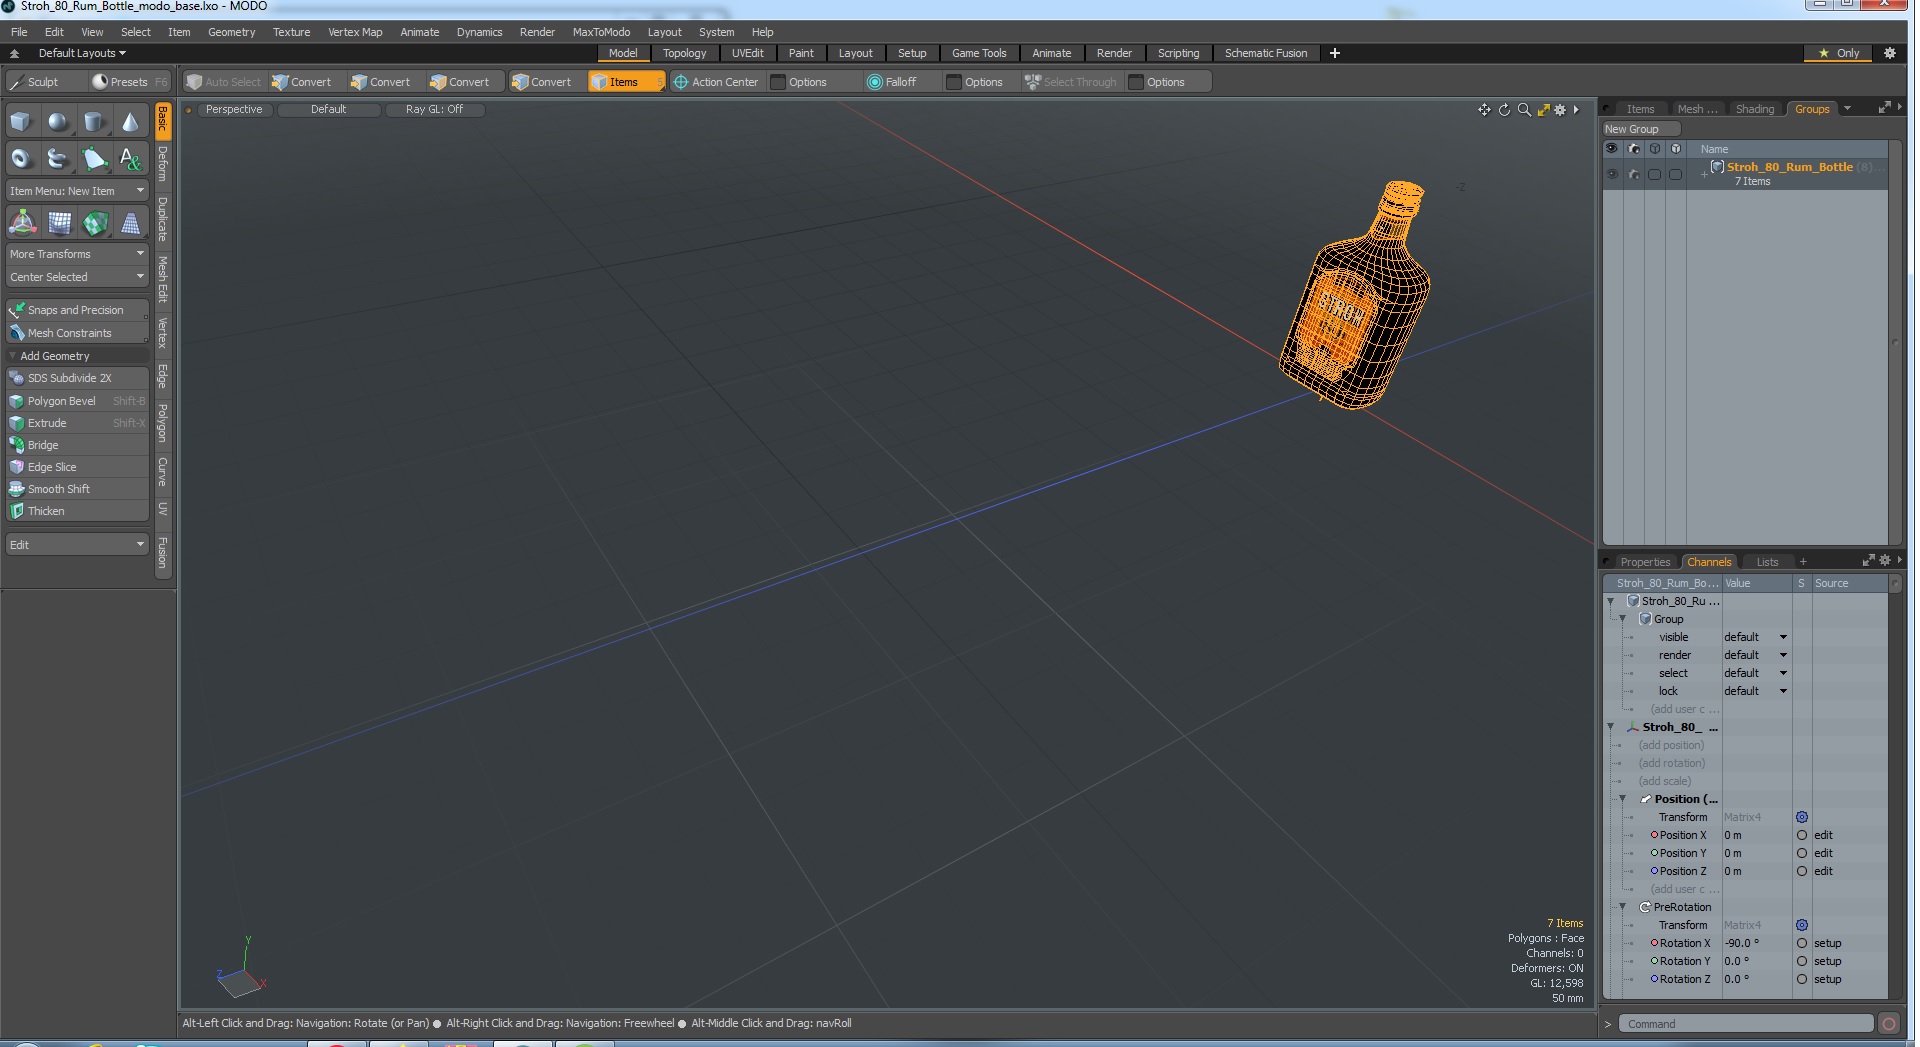Click the record button beside Command field

[x=1888, y=1024]
